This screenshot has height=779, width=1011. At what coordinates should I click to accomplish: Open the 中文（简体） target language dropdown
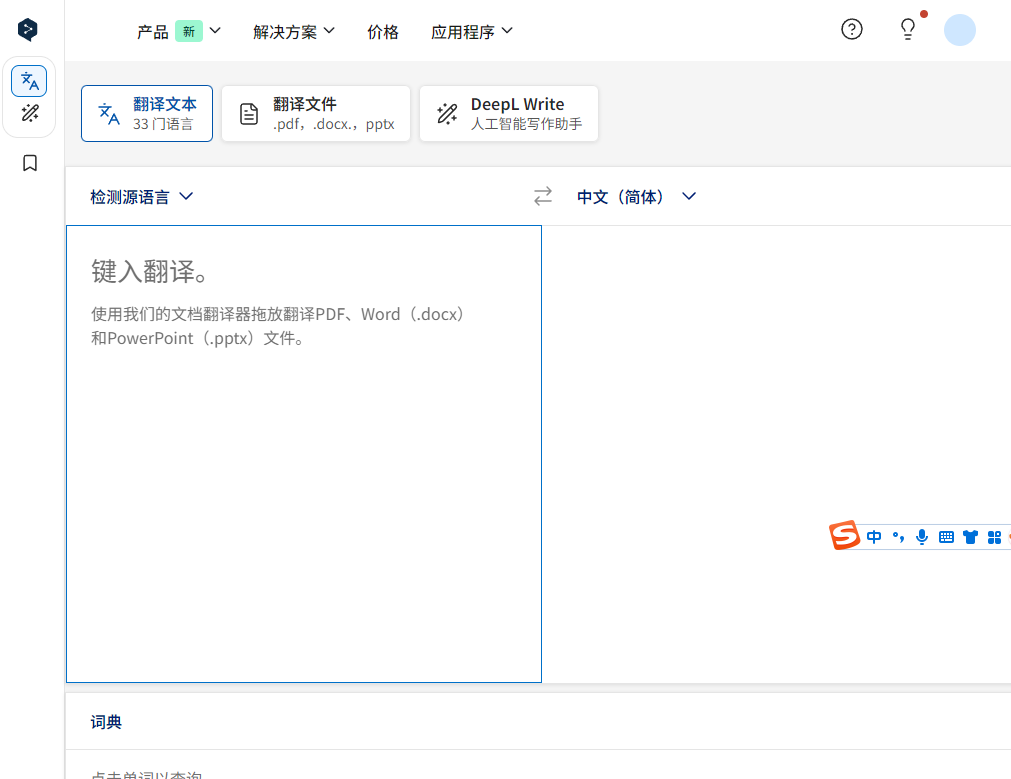coord(636,197)
